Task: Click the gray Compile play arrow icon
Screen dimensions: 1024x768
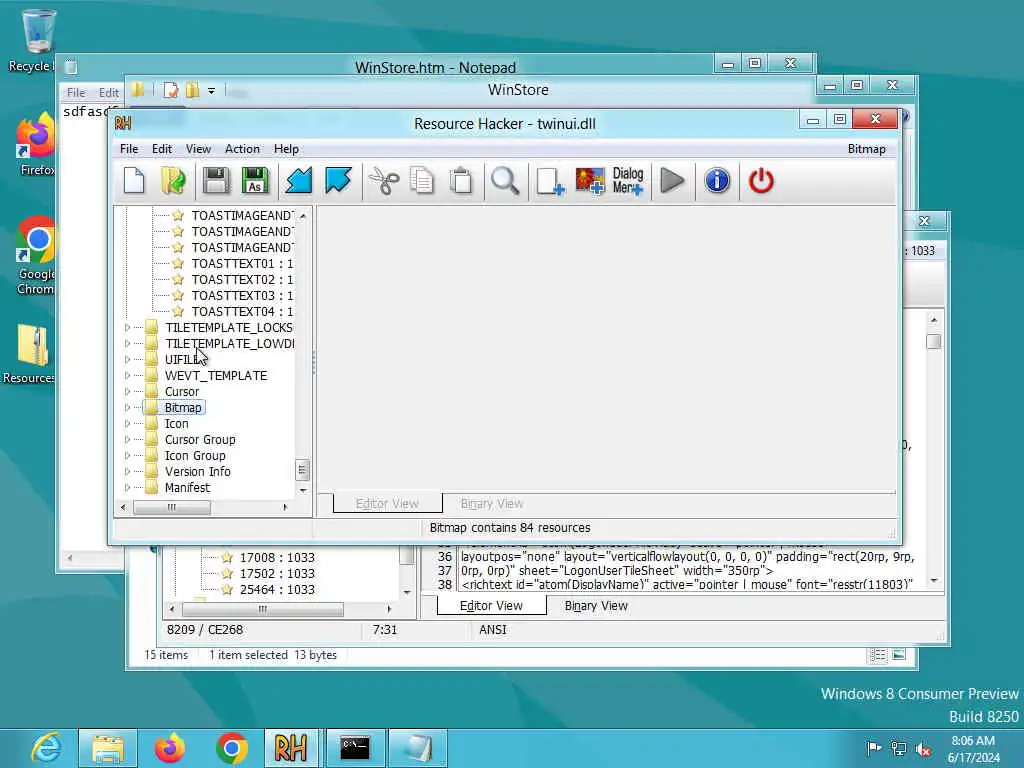Action: (672, 181)
